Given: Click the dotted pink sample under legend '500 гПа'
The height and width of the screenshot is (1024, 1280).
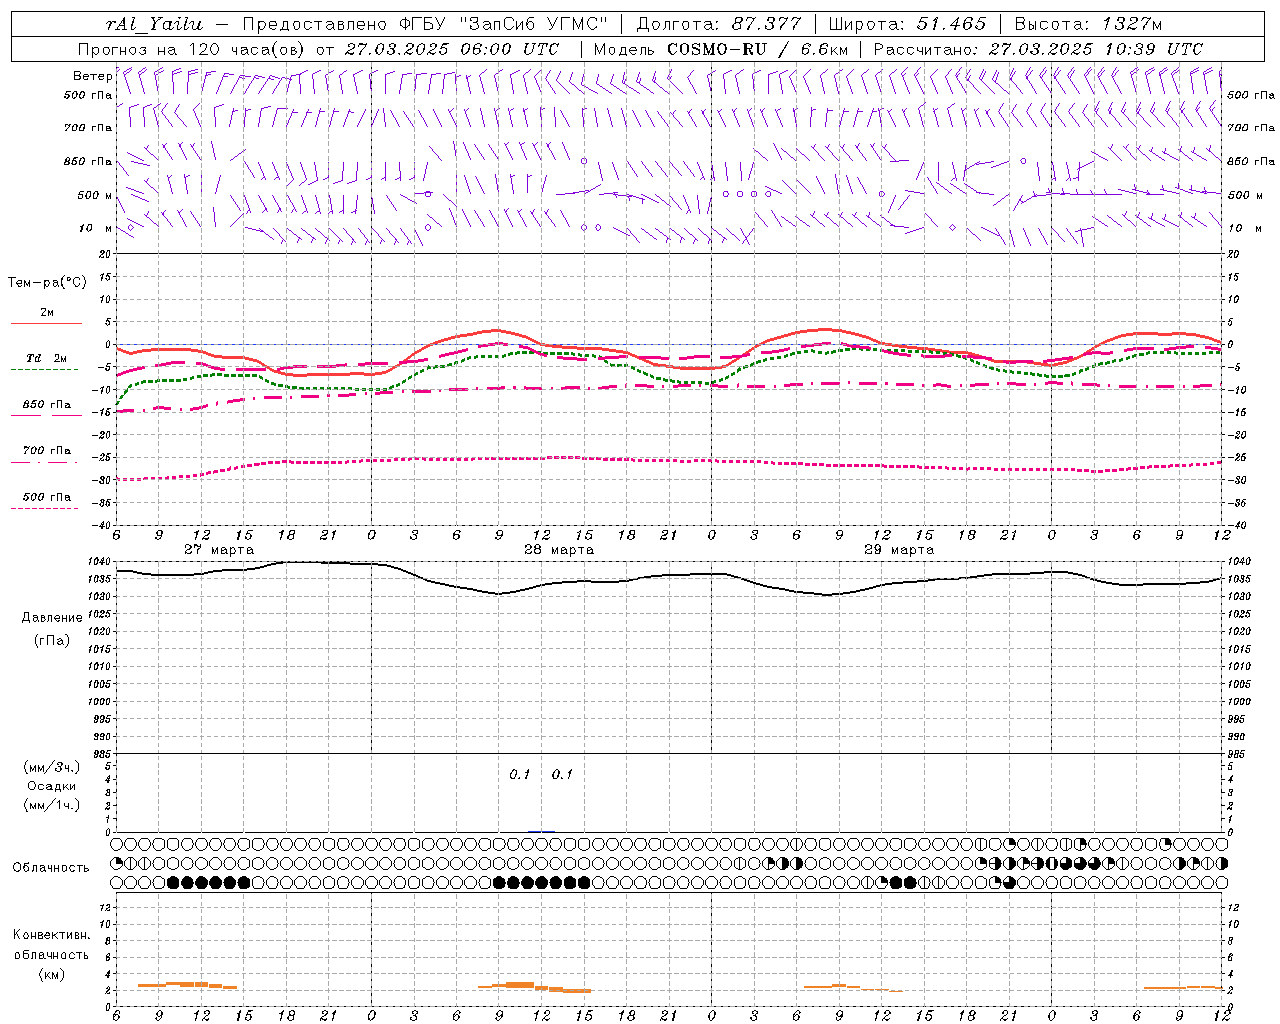Looking at the screenshot, I should [x=44, y=509].
